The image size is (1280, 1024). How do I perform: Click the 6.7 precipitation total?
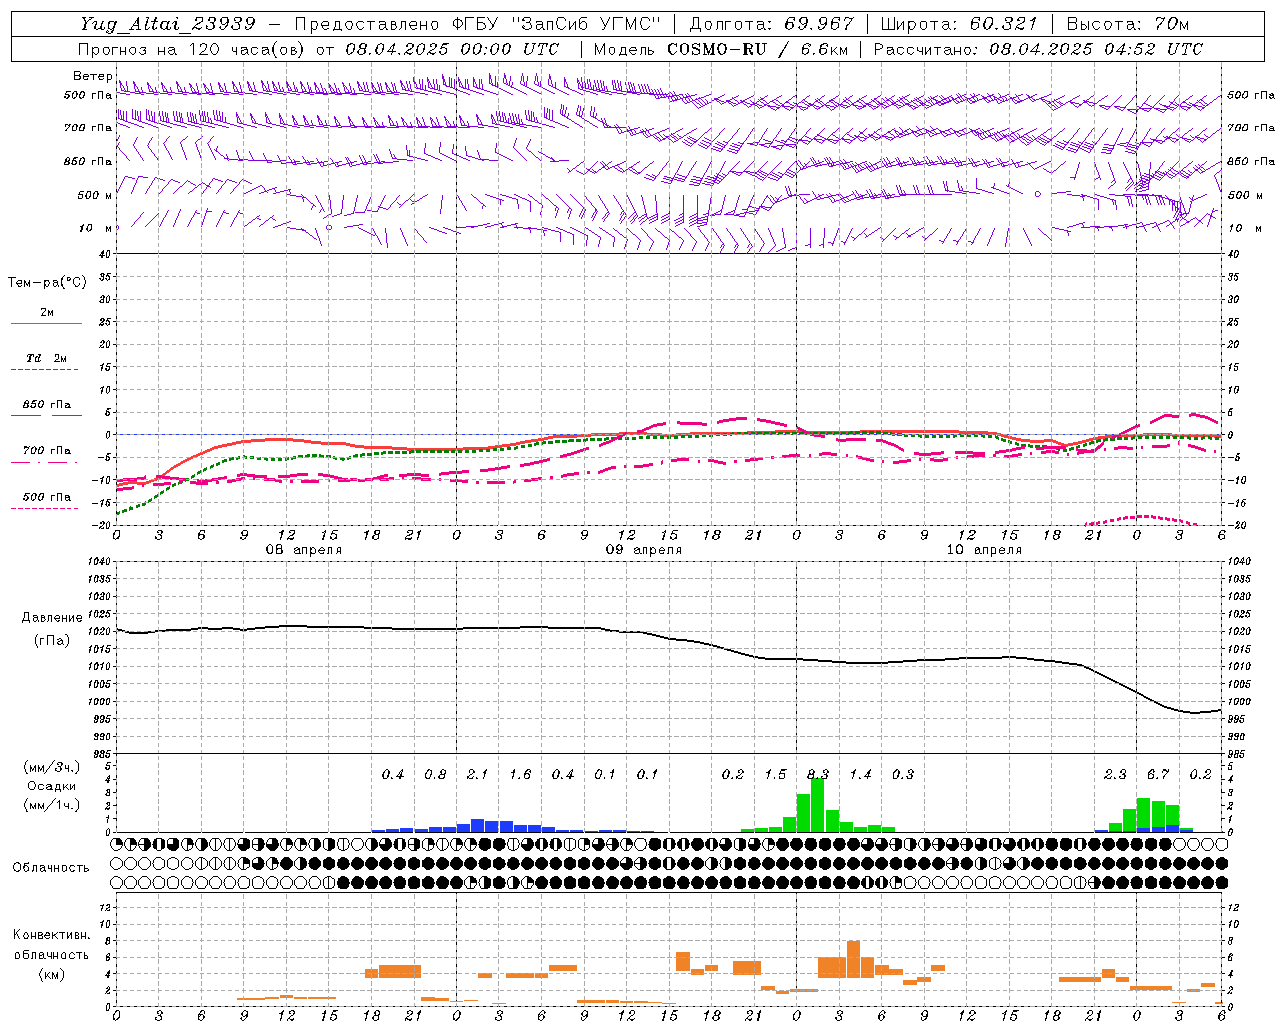coord(1158,774)
